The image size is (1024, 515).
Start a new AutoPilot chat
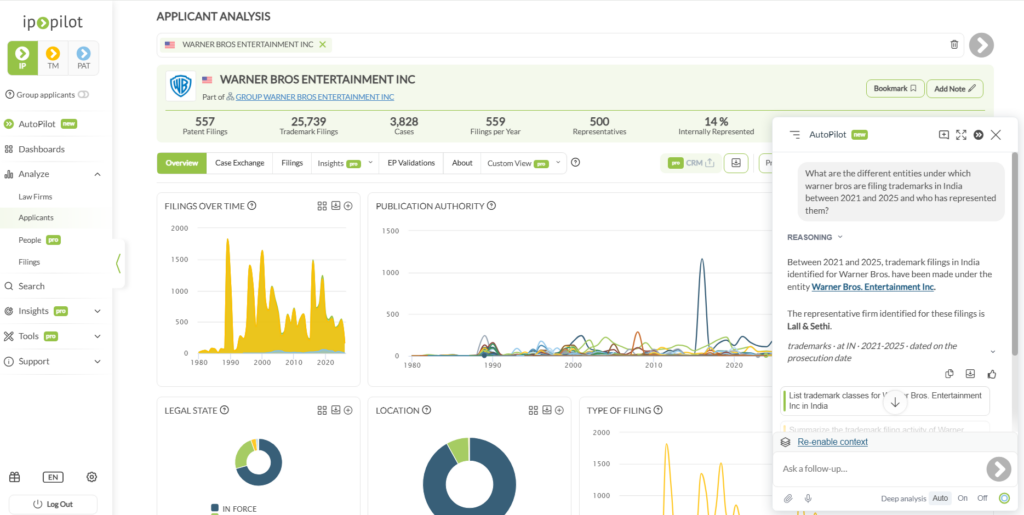pos(944,134)
